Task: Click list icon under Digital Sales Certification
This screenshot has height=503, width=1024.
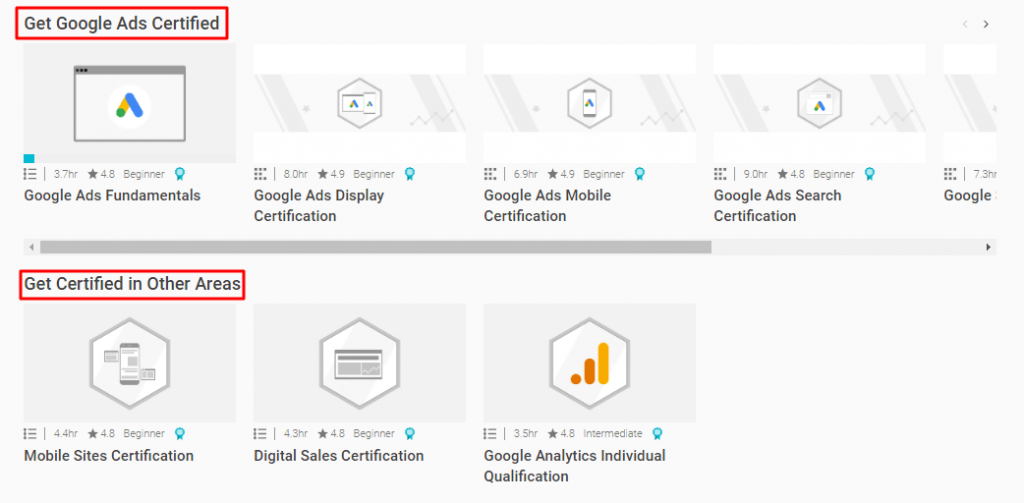Action: (x=260, y=434)
